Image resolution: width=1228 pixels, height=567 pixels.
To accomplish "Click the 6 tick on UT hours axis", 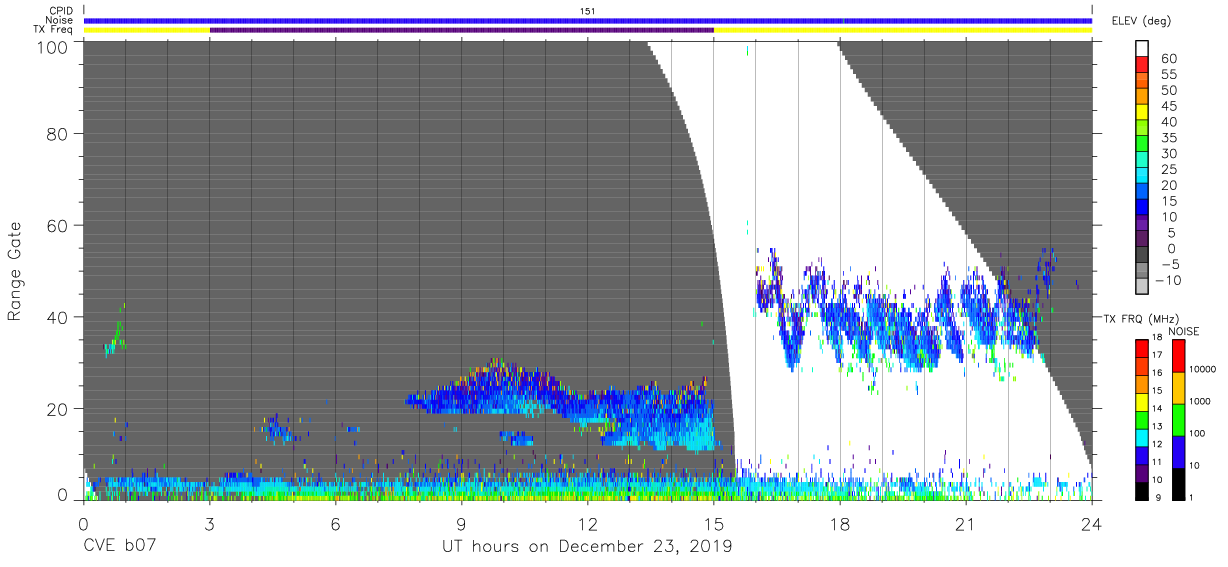I will coord(336,524).
